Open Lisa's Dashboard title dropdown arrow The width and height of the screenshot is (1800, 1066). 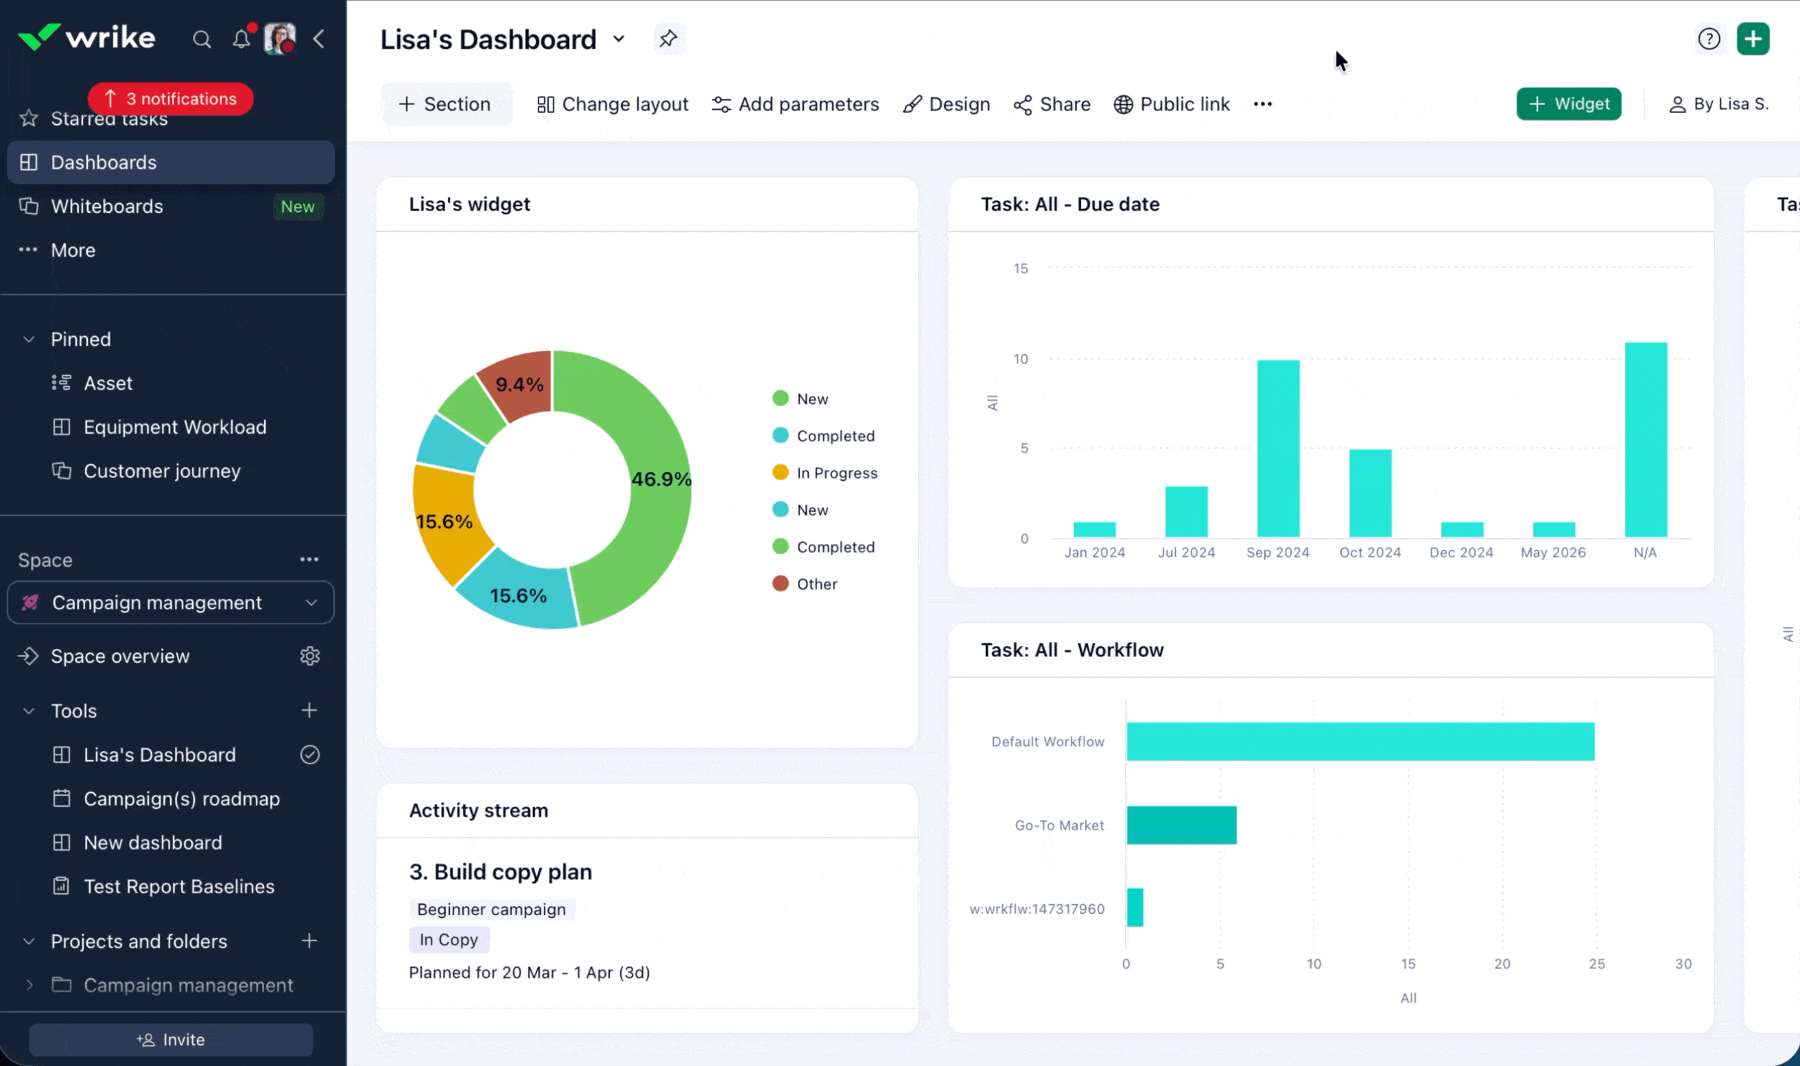[x=619, y=39]
